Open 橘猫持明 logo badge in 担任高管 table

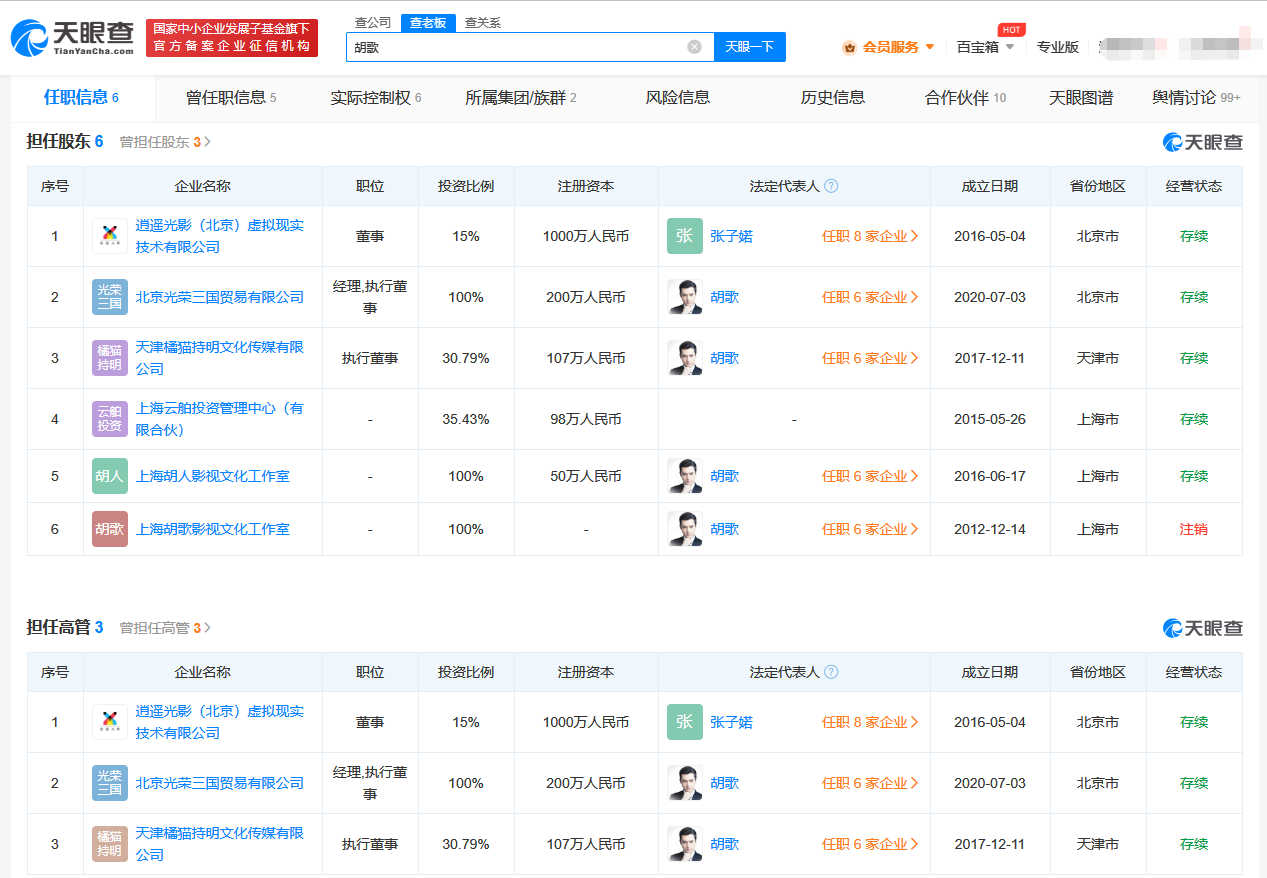(110, 844)
